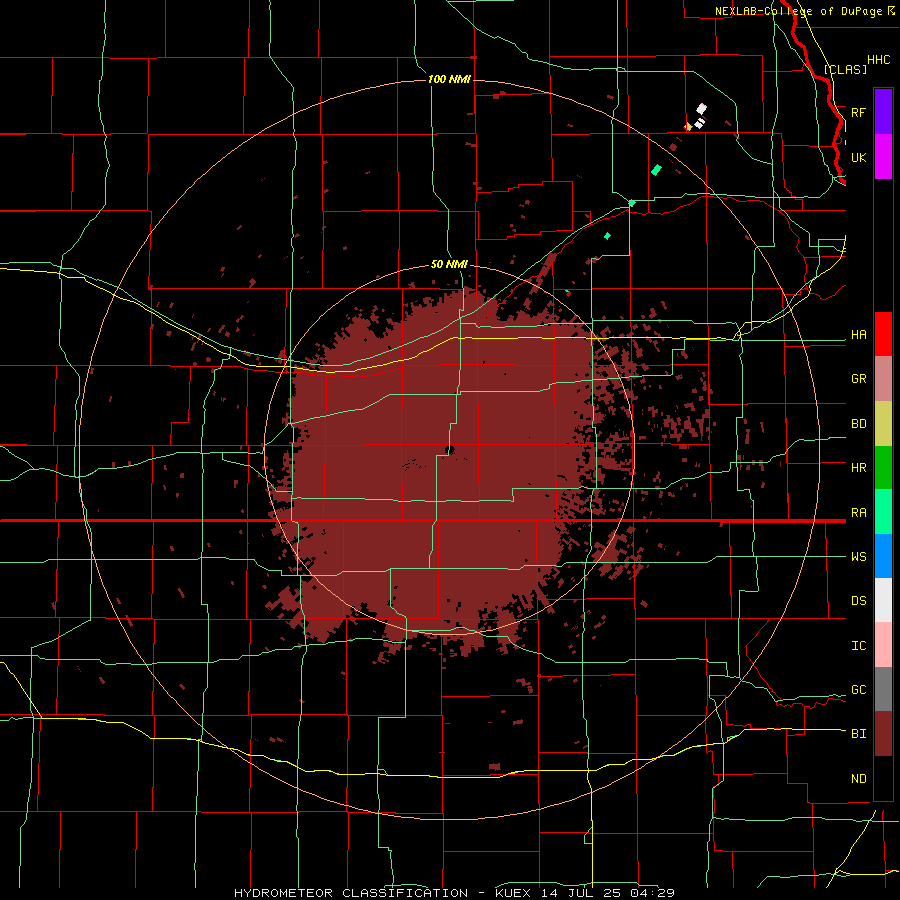The height and width of the screenshot is (900, 900).
Task: Click the 04:29 time stamp
Action: tap(652, 893)
